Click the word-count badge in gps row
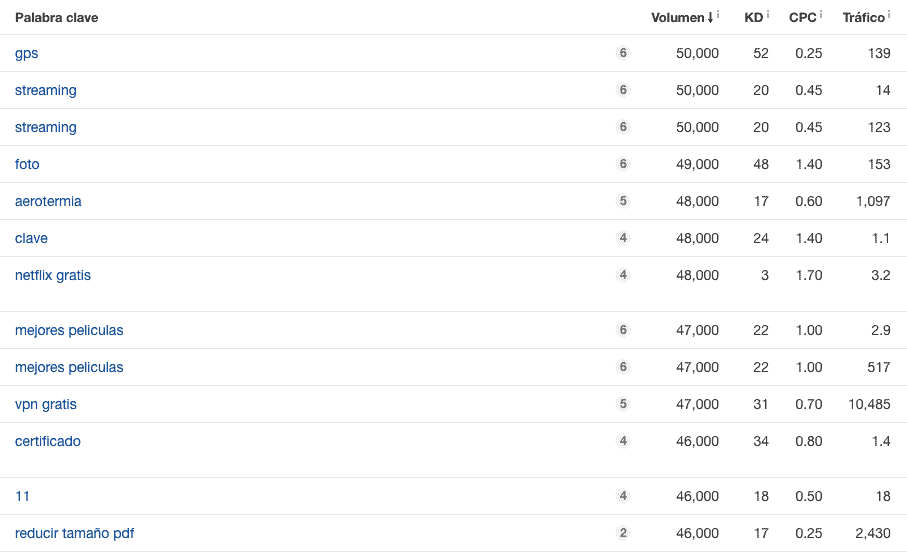 [x=623, y=53]
